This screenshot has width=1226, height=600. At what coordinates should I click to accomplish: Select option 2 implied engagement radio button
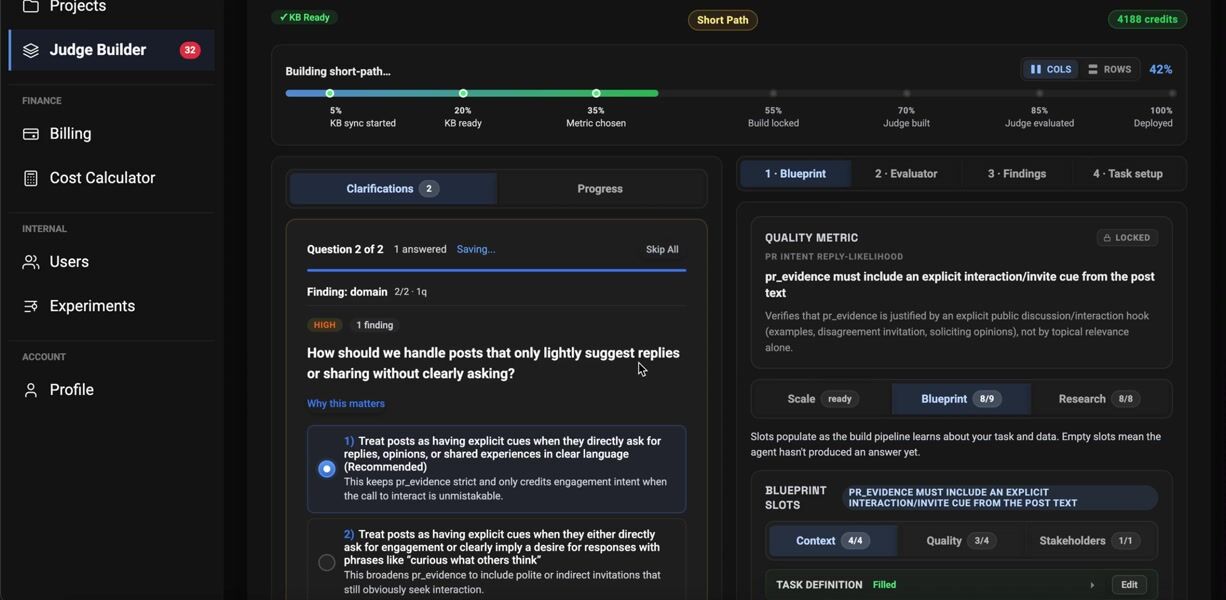(x=326, y=563)
